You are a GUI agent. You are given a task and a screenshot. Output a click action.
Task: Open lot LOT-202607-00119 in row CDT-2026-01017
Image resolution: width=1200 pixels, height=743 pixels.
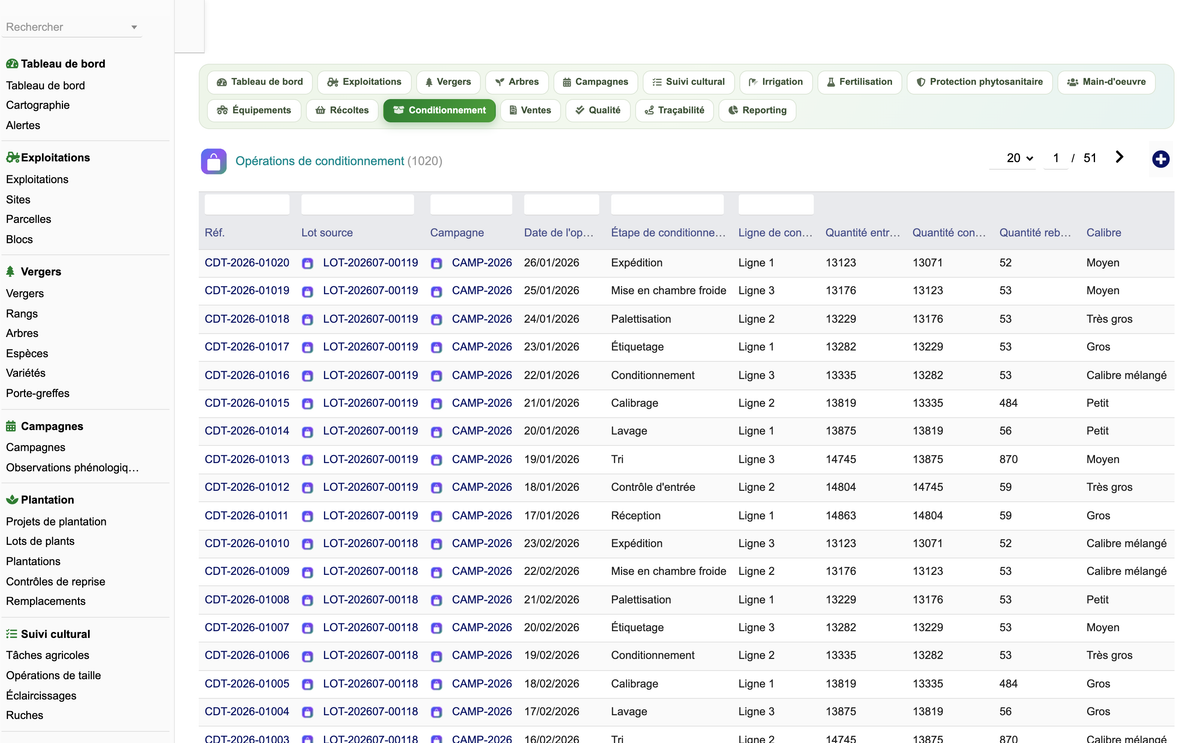coord(370,347)
